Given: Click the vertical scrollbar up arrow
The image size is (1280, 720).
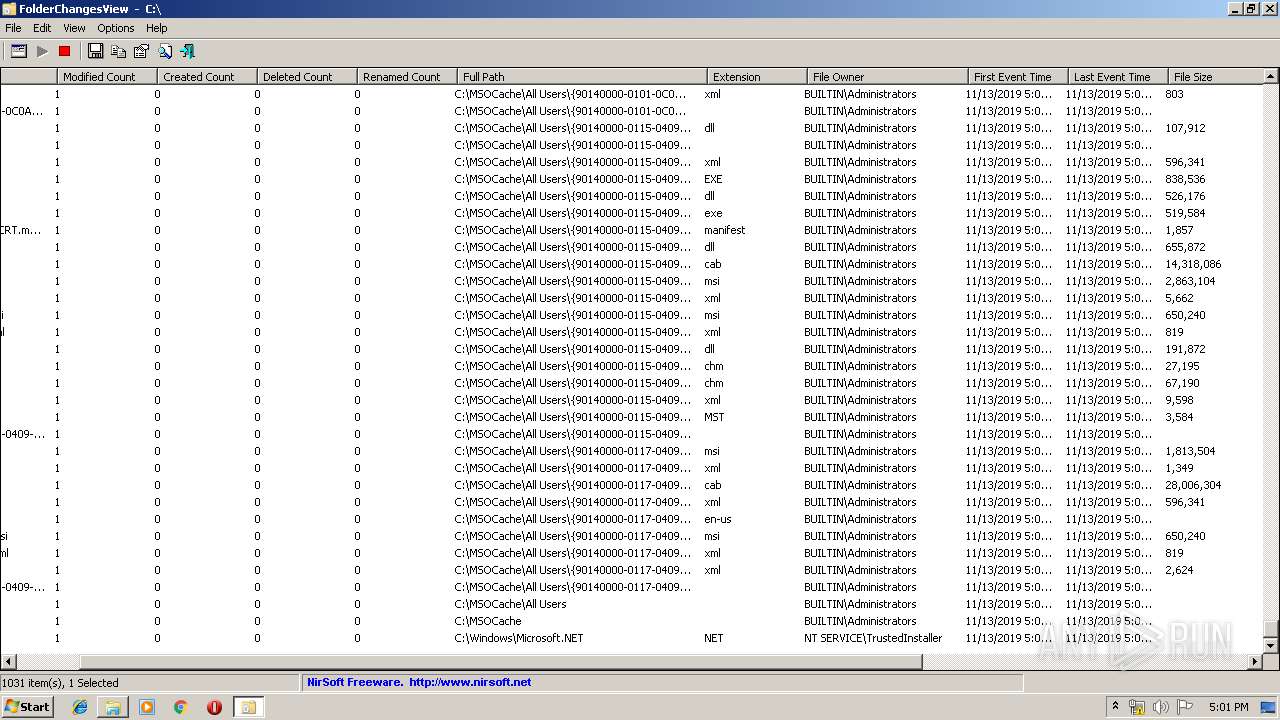Looking at the screenshot, I should 1272,76.
